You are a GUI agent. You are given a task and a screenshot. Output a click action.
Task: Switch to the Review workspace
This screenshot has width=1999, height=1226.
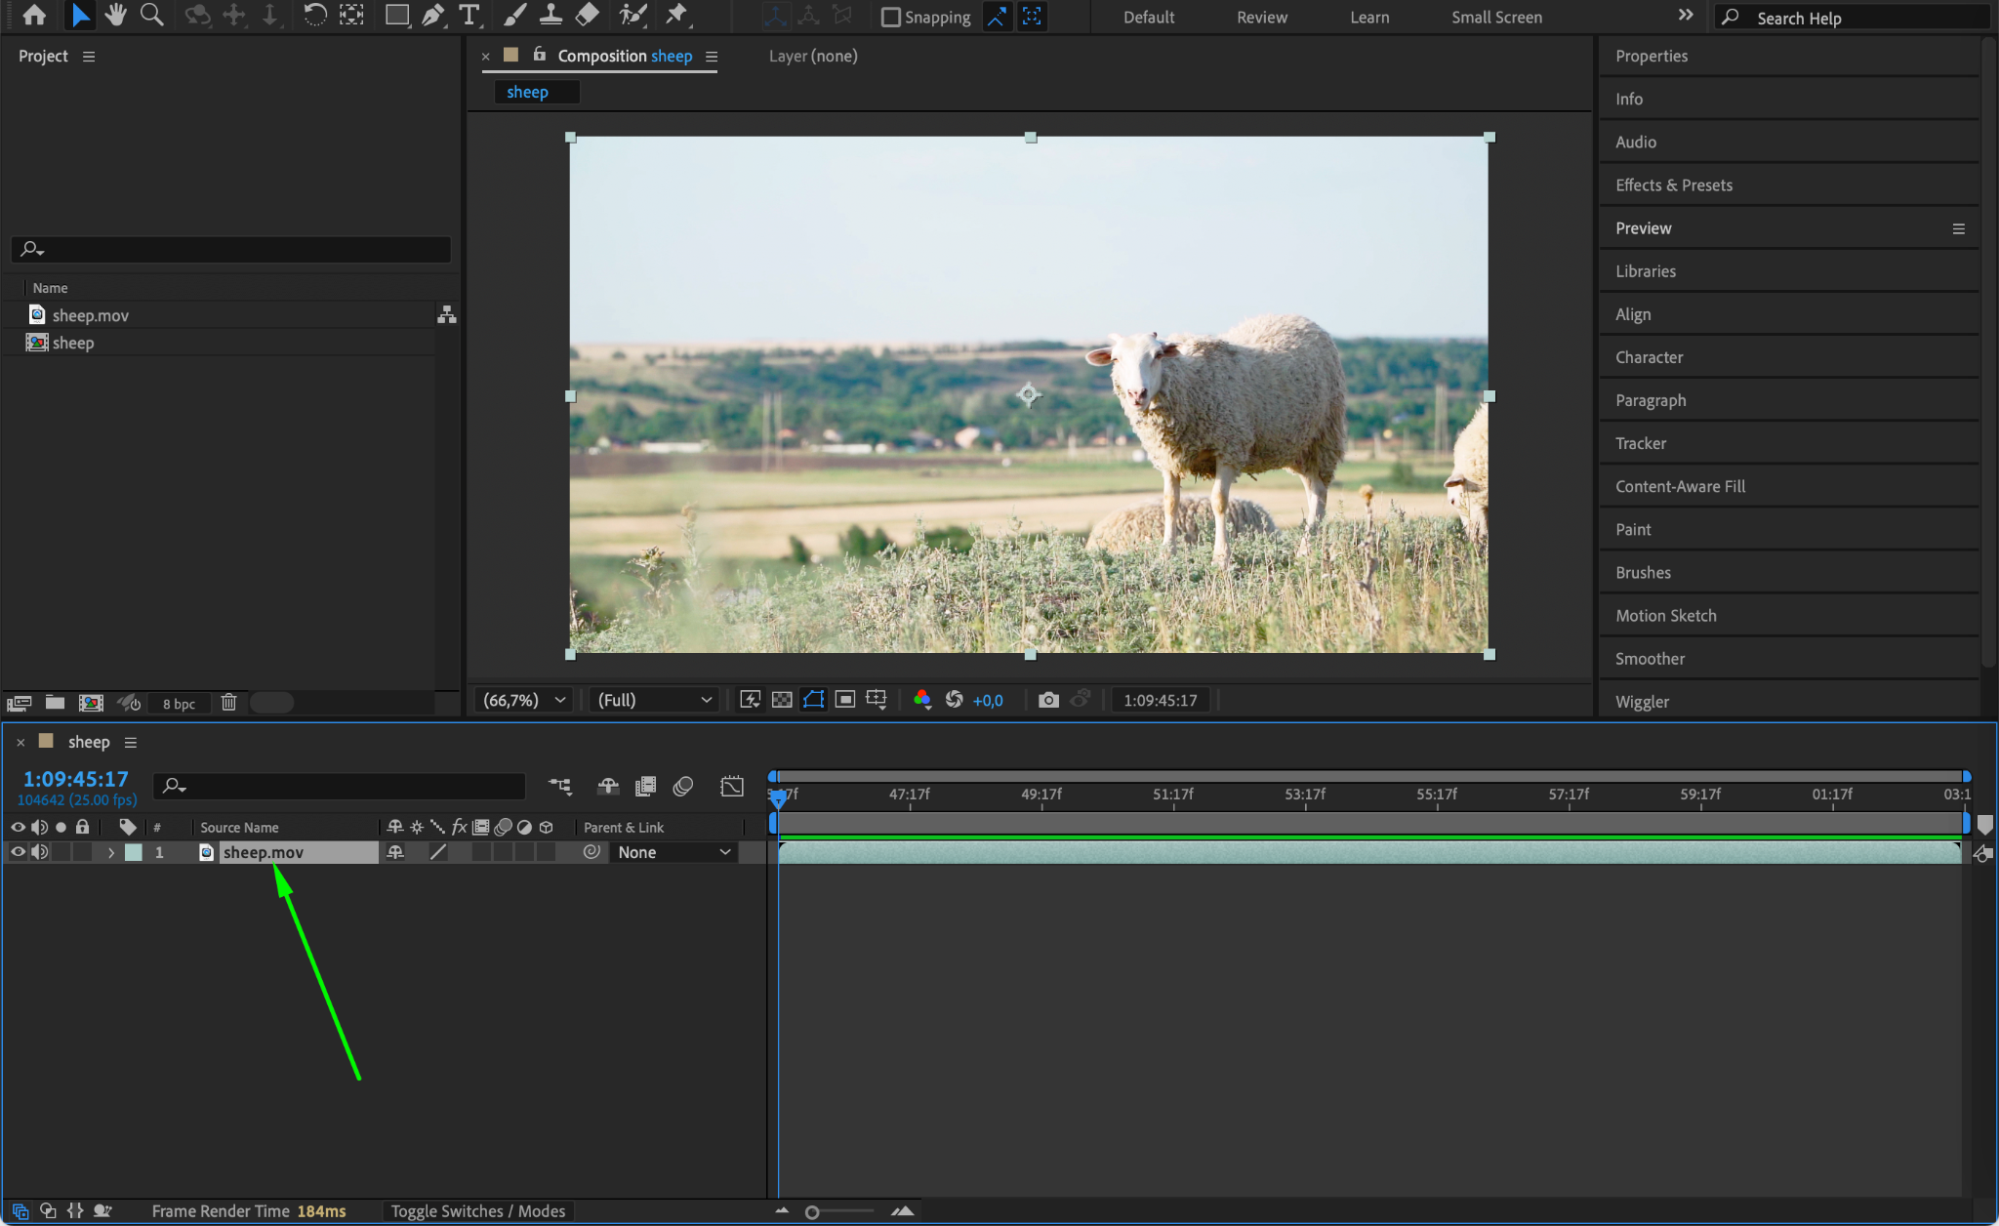pos(1261,17)
